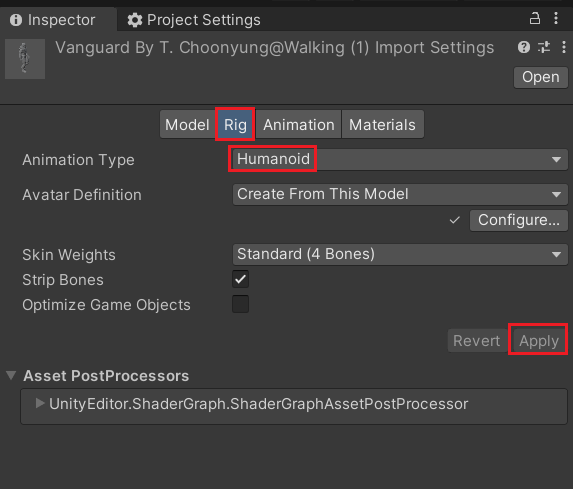Click the Skin Weights label
This screenshot has width=573, height=489.
tap(69, 255)
